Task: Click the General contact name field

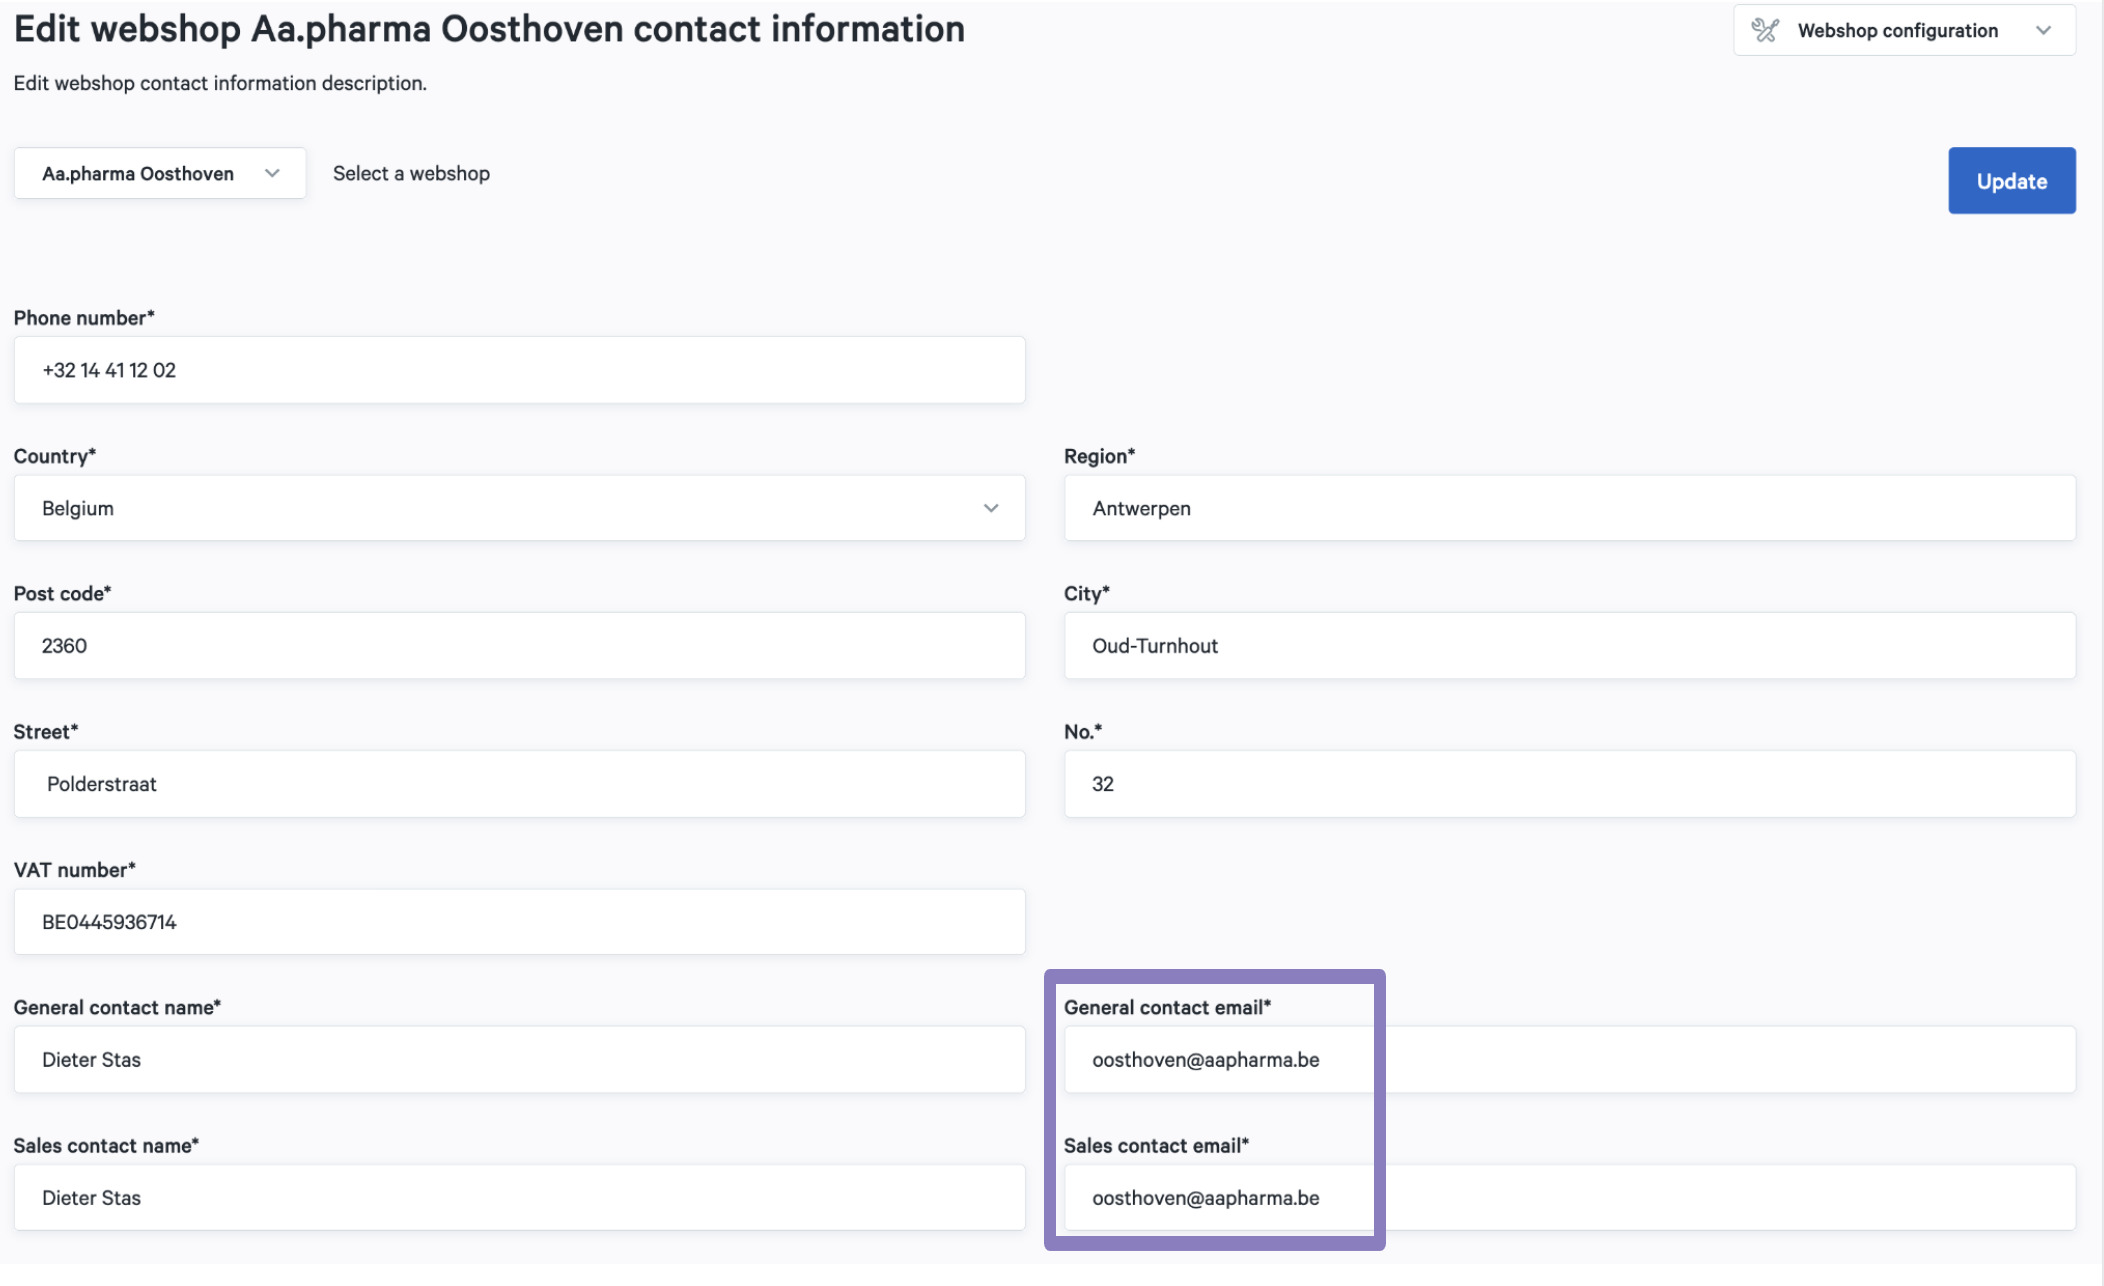Action: (x=519, y=1060)
